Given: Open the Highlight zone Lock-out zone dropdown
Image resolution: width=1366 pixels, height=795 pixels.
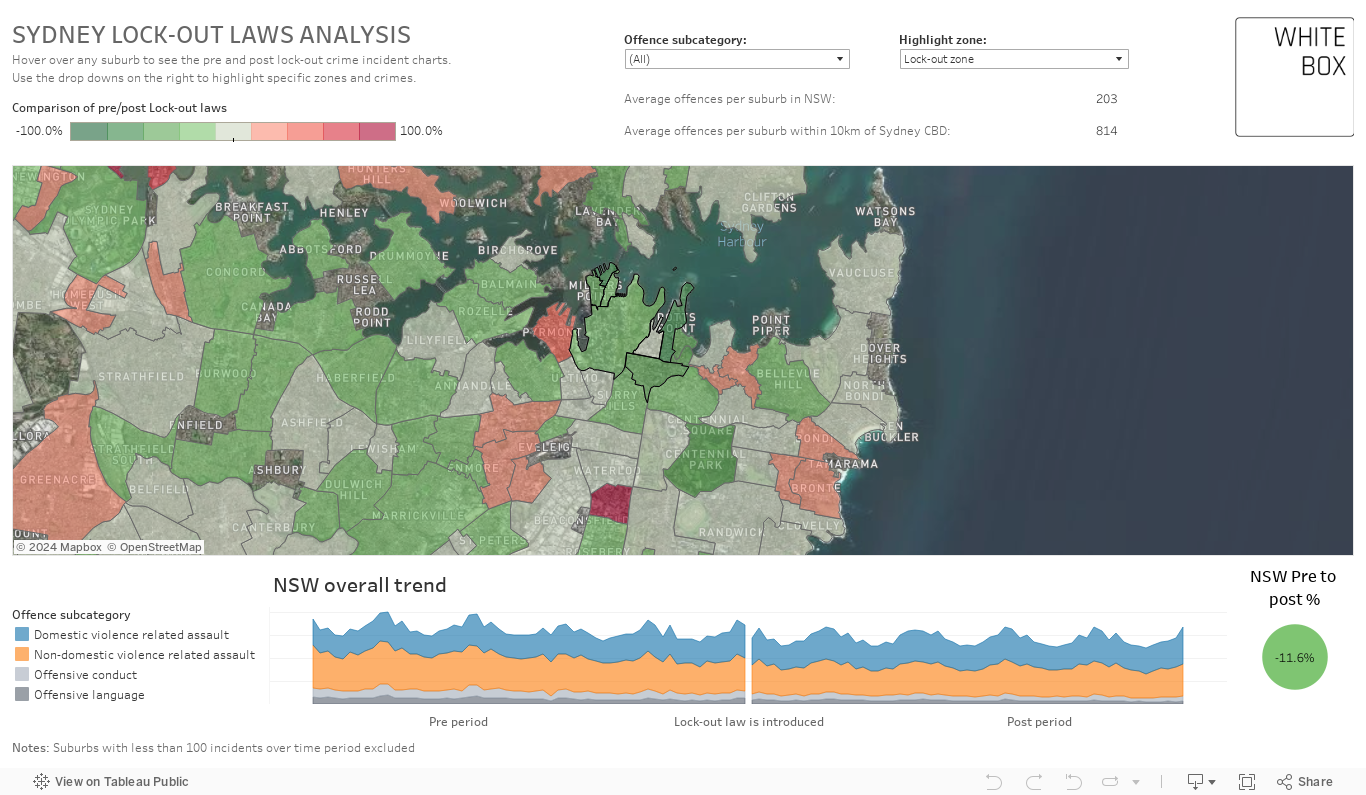Looking at the screenshot, I should tap(1014, 59).
